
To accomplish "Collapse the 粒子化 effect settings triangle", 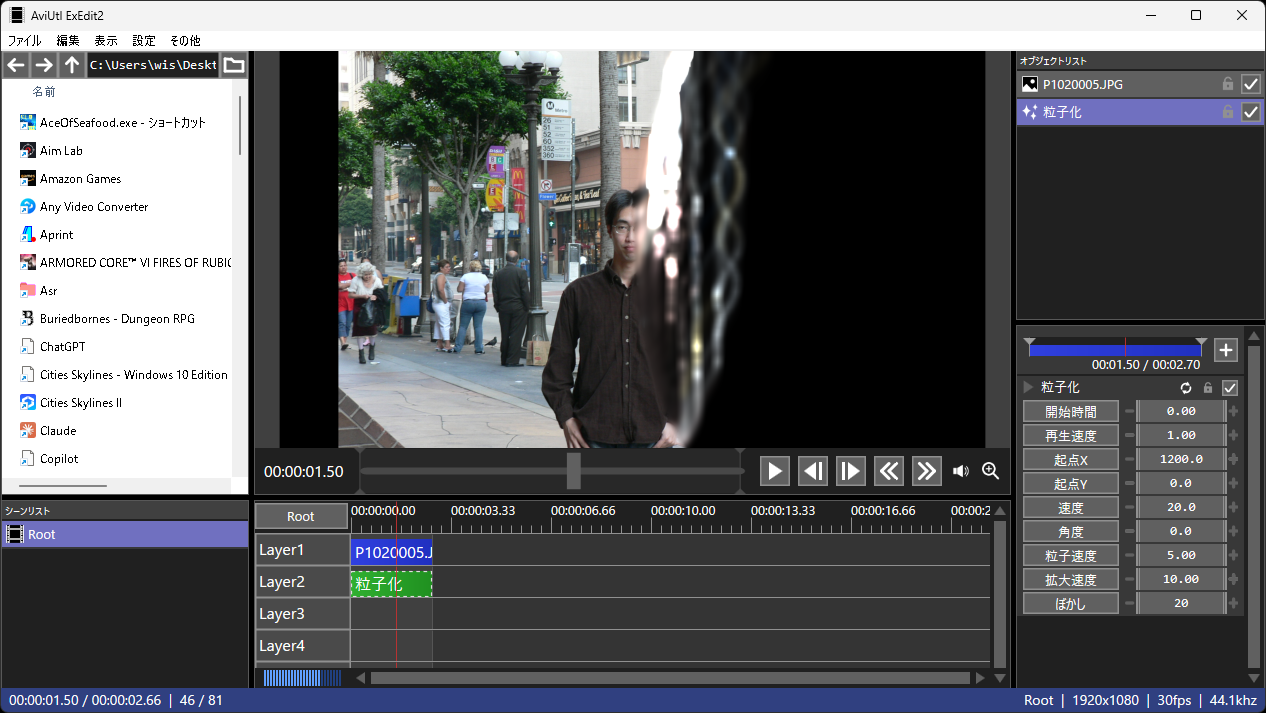I will (1027, 387).
